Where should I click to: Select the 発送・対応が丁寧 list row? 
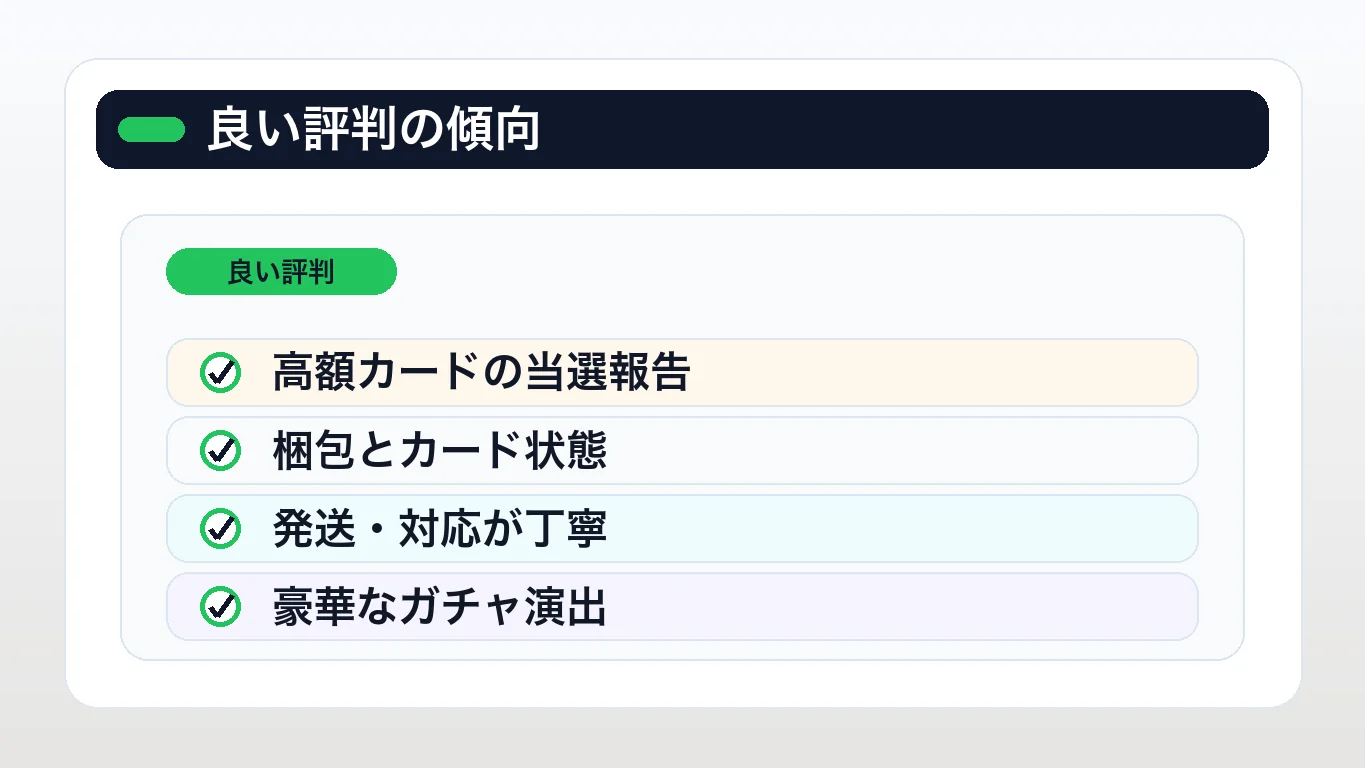[x=682, y=529]
